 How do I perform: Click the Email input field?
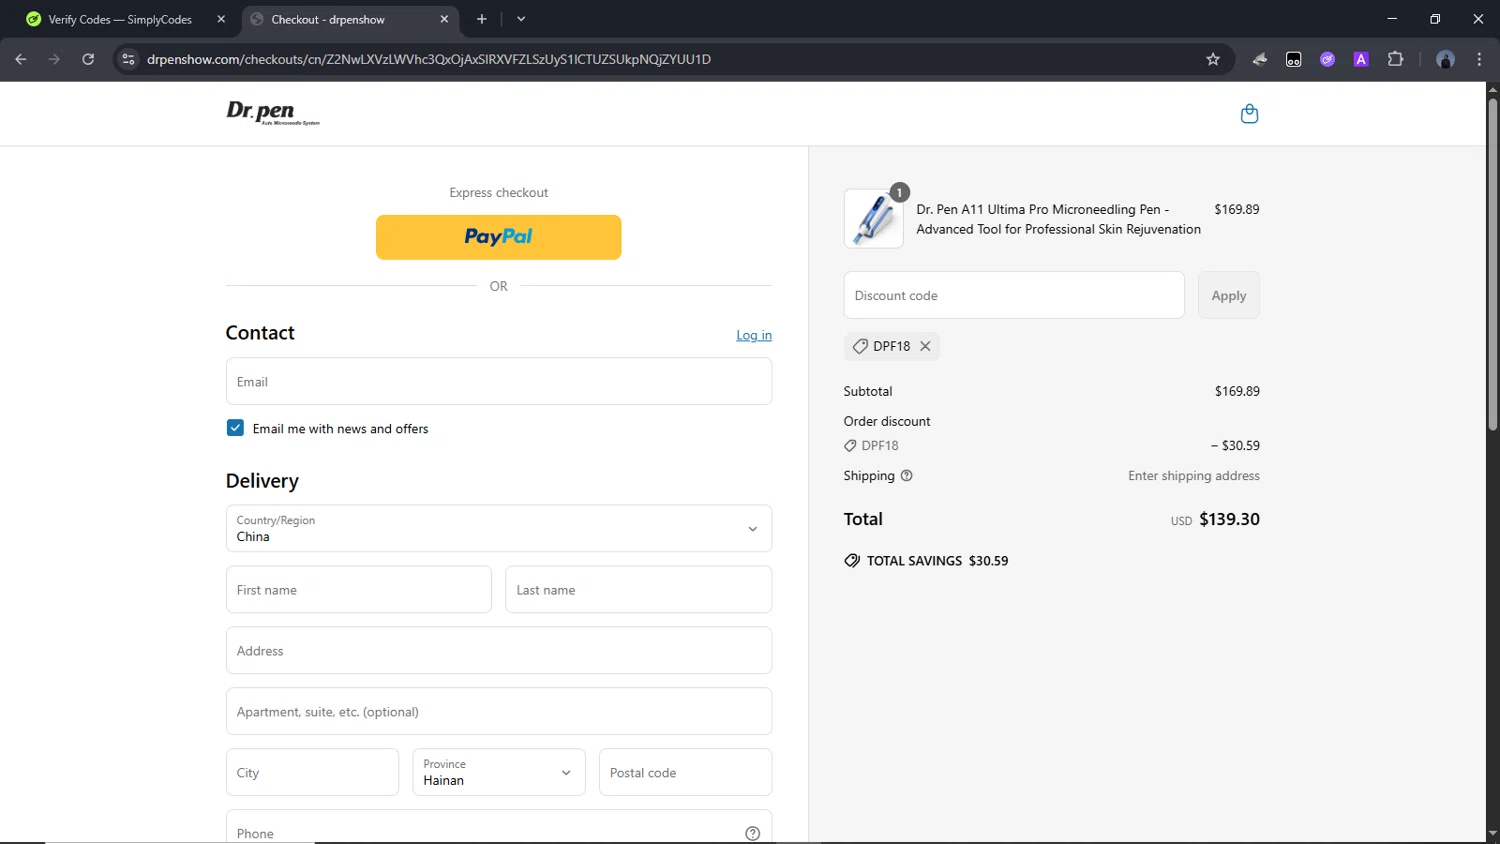click(x=499, y=381)
